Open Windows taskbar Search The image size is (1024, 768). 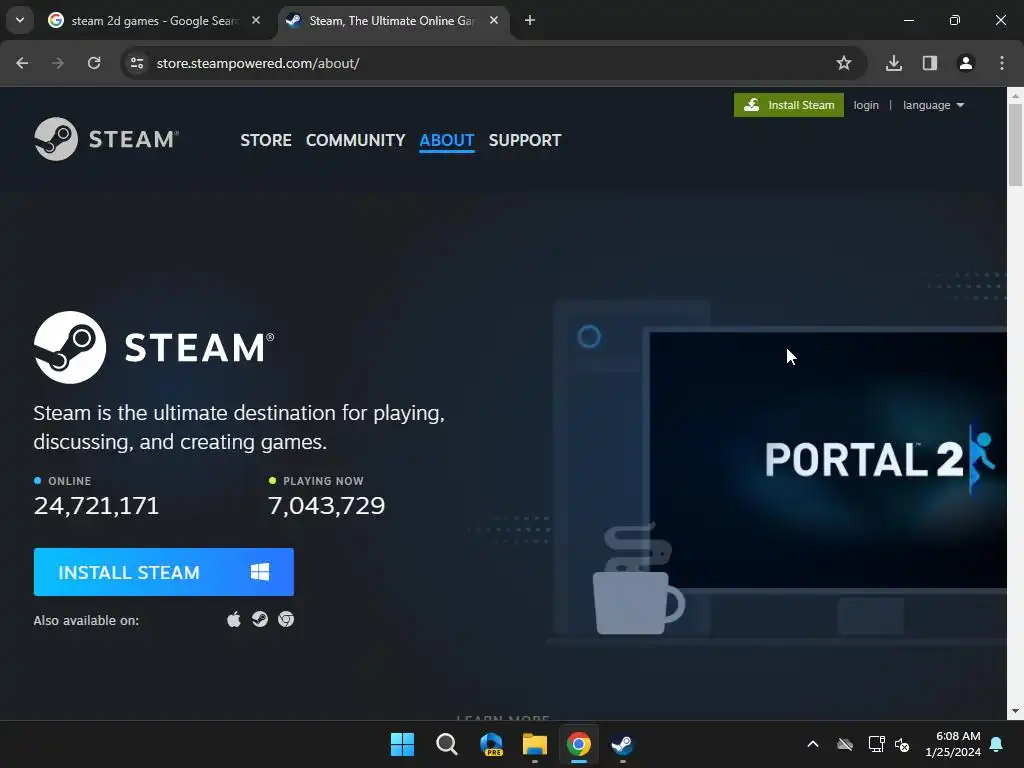[x=447, y=744]
